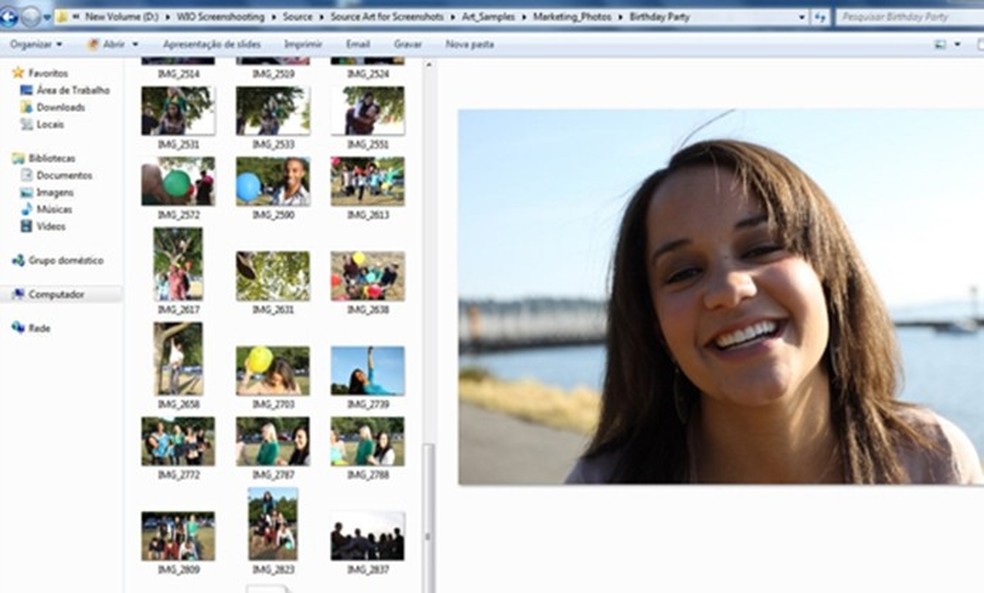Click Gravar in the toolbar
984x593 pixels.
tap(407, 45)
